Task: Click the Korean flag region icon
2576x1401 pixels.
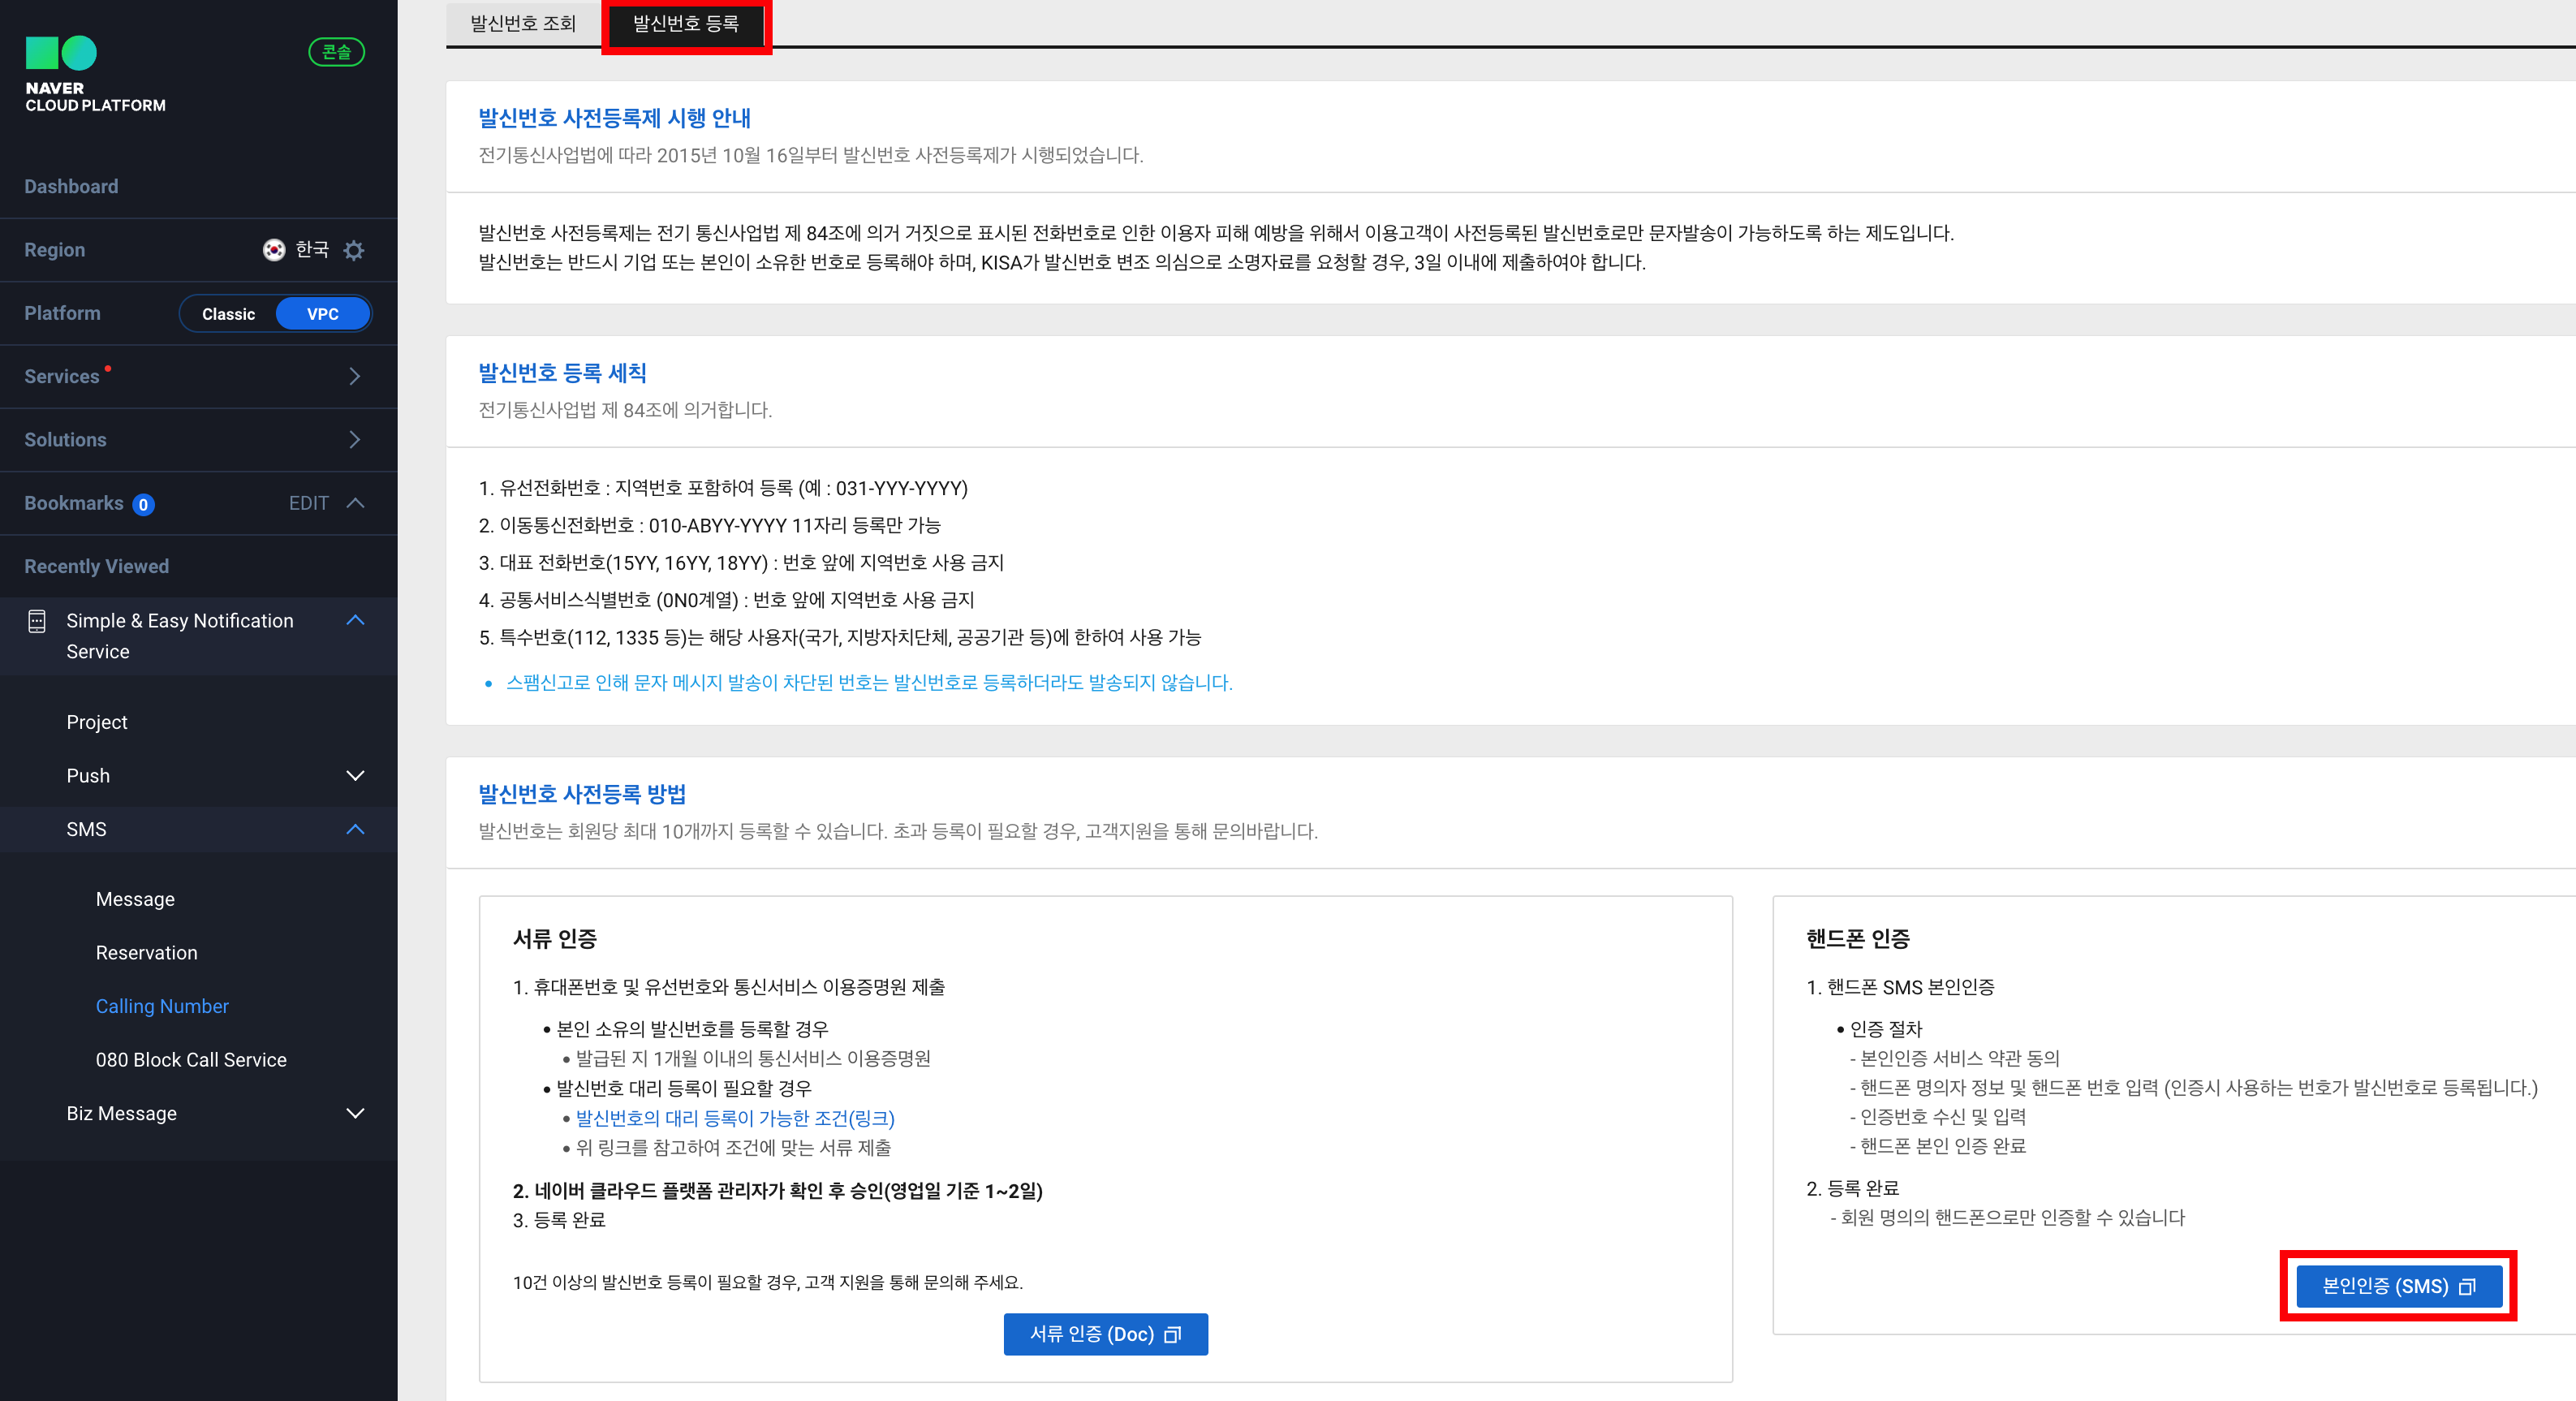Action: [274, 250]
